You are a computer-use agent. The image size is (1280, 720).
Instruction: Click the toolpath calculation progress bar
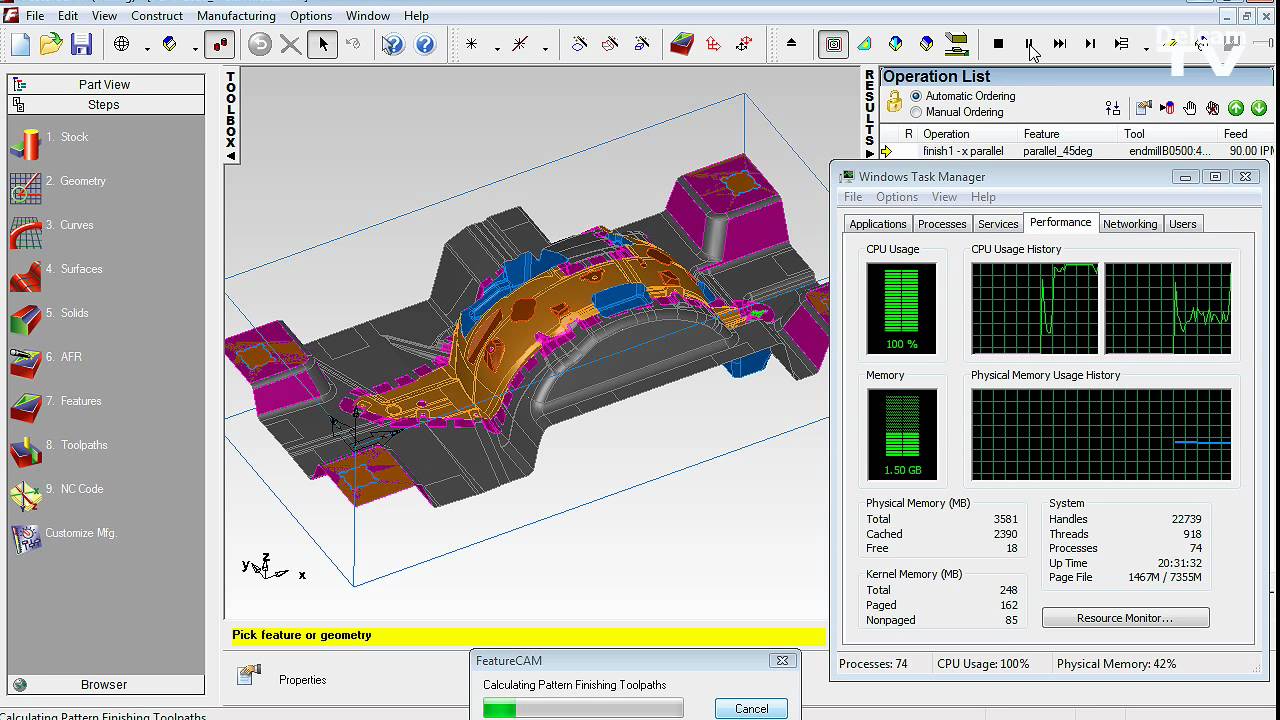click(583, 709)
